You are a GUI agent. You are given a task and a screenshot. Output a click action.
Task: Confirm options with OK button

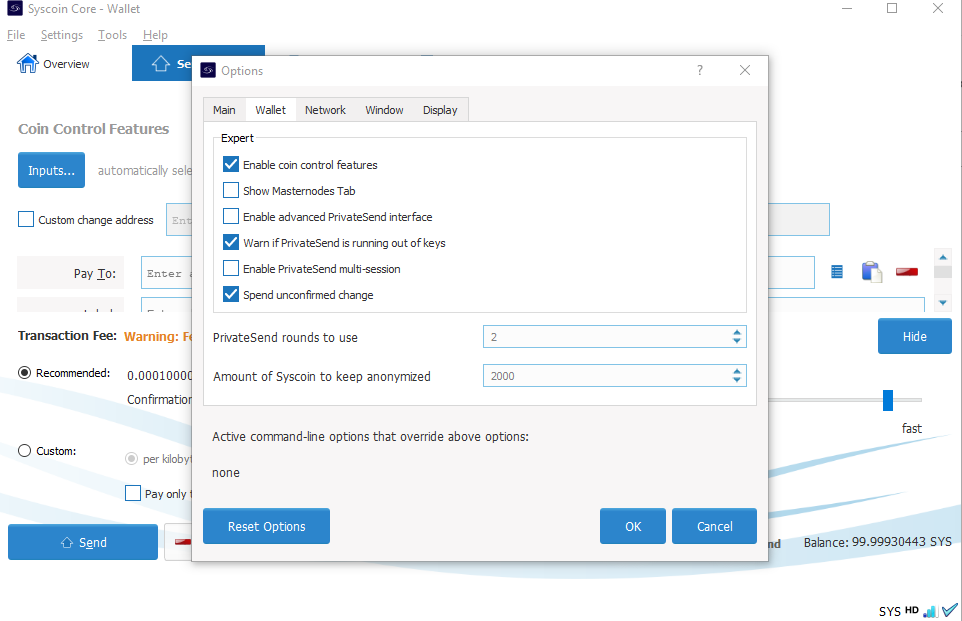click(633, 526)
